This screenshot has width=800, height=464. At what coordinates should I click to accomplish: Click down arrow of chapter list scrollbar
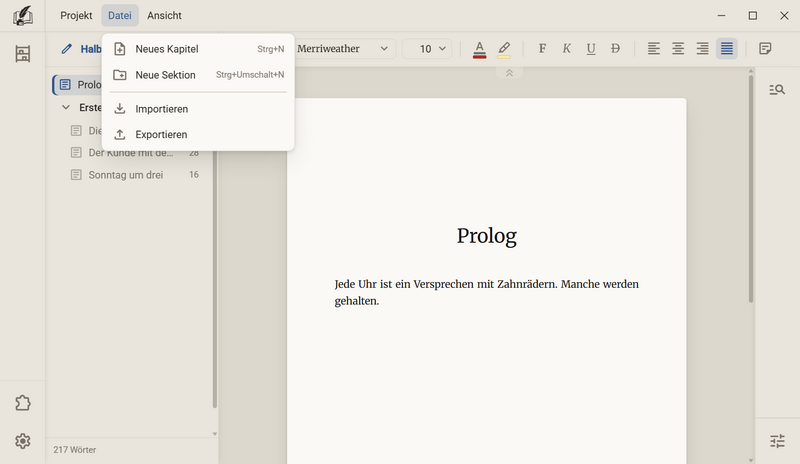[215, 434]
